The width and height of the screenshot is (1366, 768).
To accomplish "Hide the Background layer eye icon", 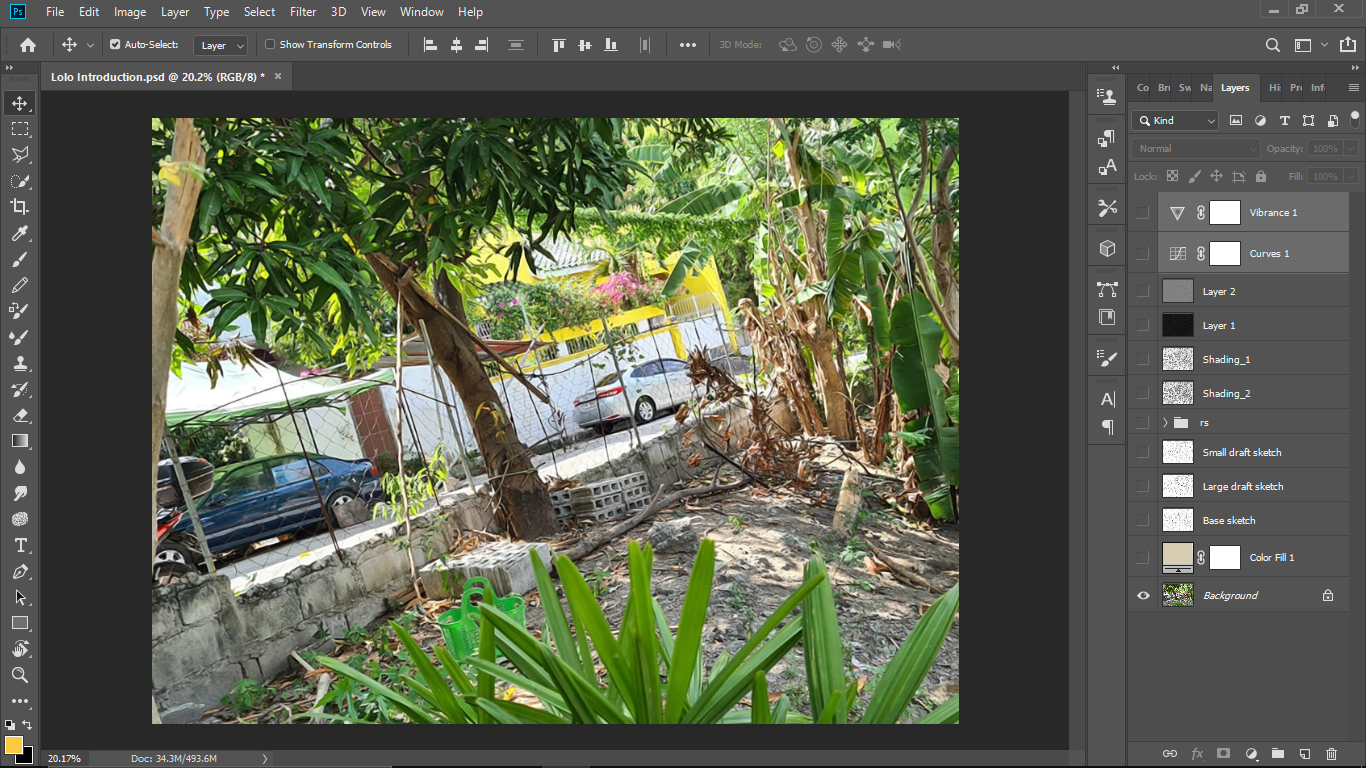I will tap(1143, 595).
